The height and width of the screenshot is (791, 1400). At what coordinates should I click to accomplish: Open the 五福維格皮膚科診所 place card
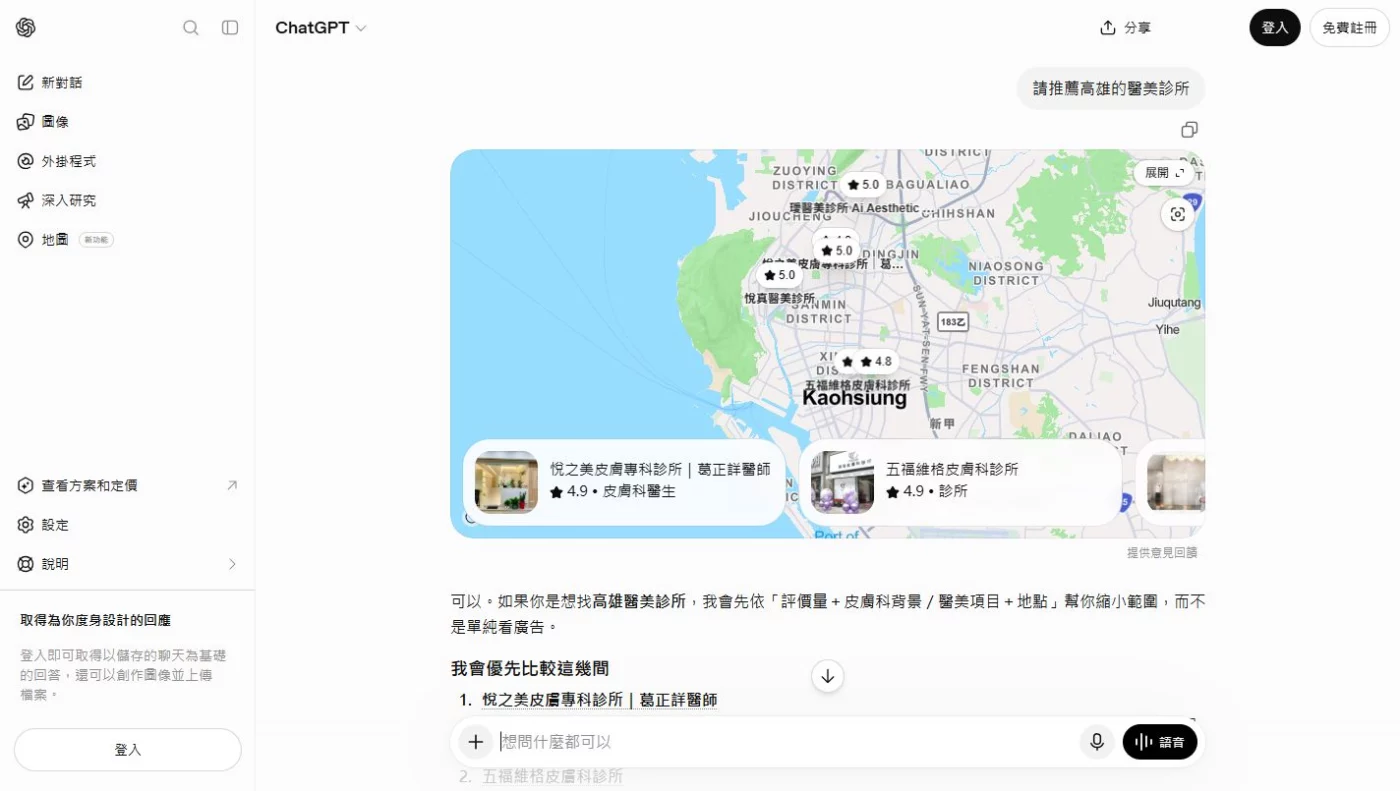click(960, 482)
